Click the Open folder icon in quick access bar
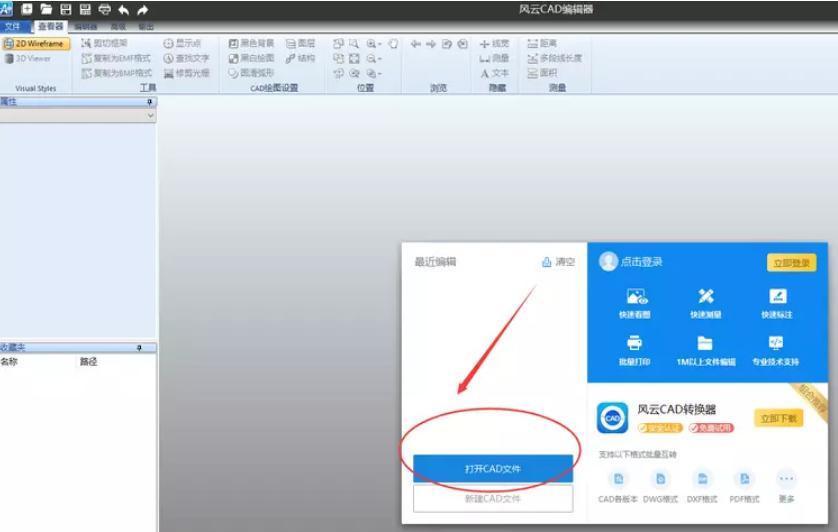Screen dimensions: 838x532 [46, 9]
